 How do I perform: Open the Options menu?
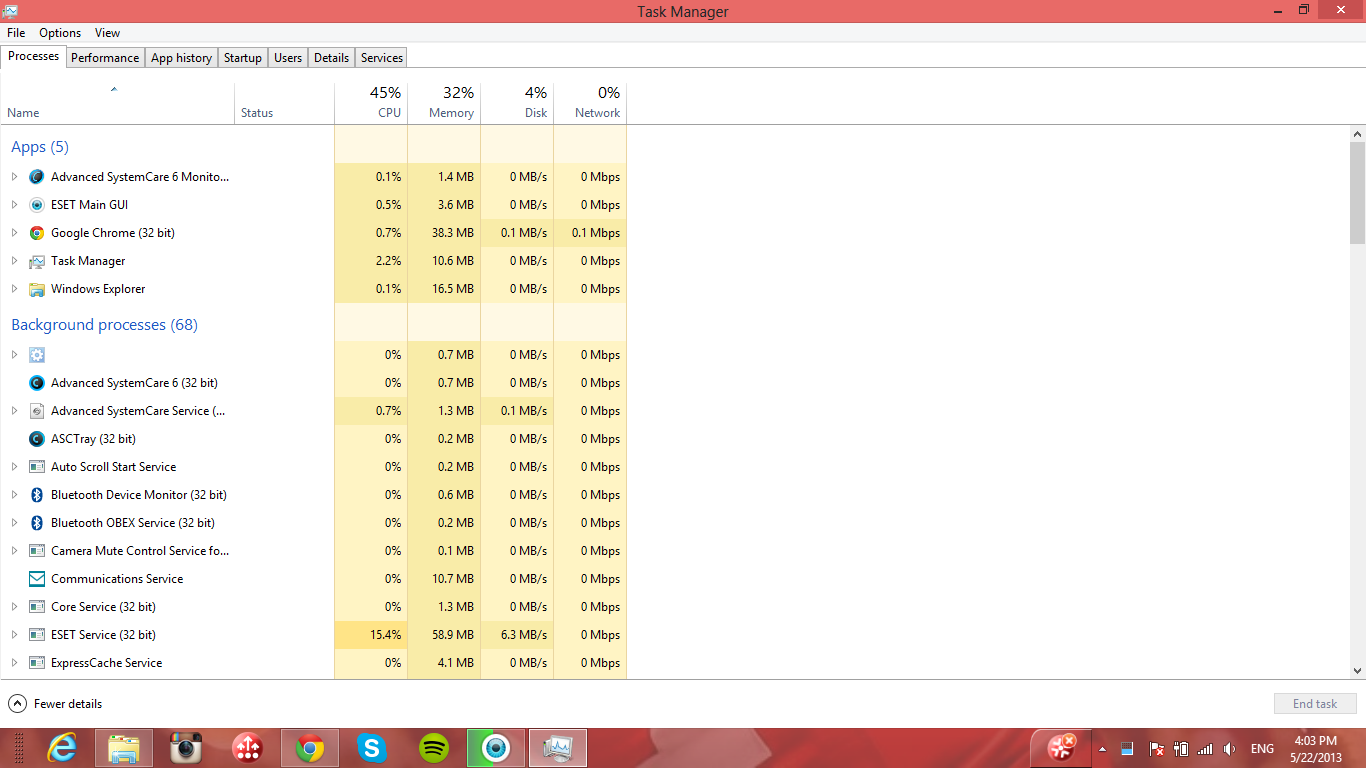(60, 33)
